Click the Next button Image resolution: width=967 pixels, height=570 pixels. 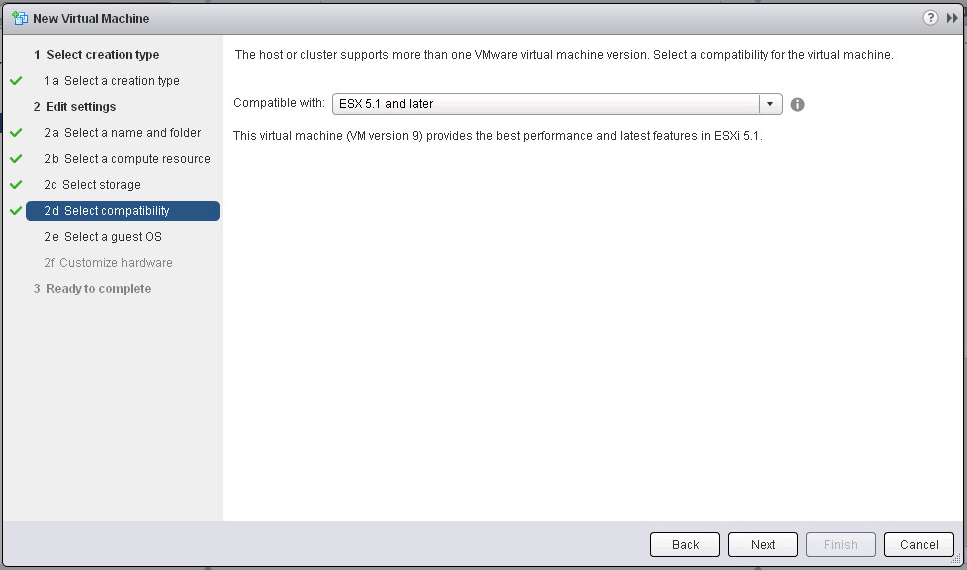point(763,544)
